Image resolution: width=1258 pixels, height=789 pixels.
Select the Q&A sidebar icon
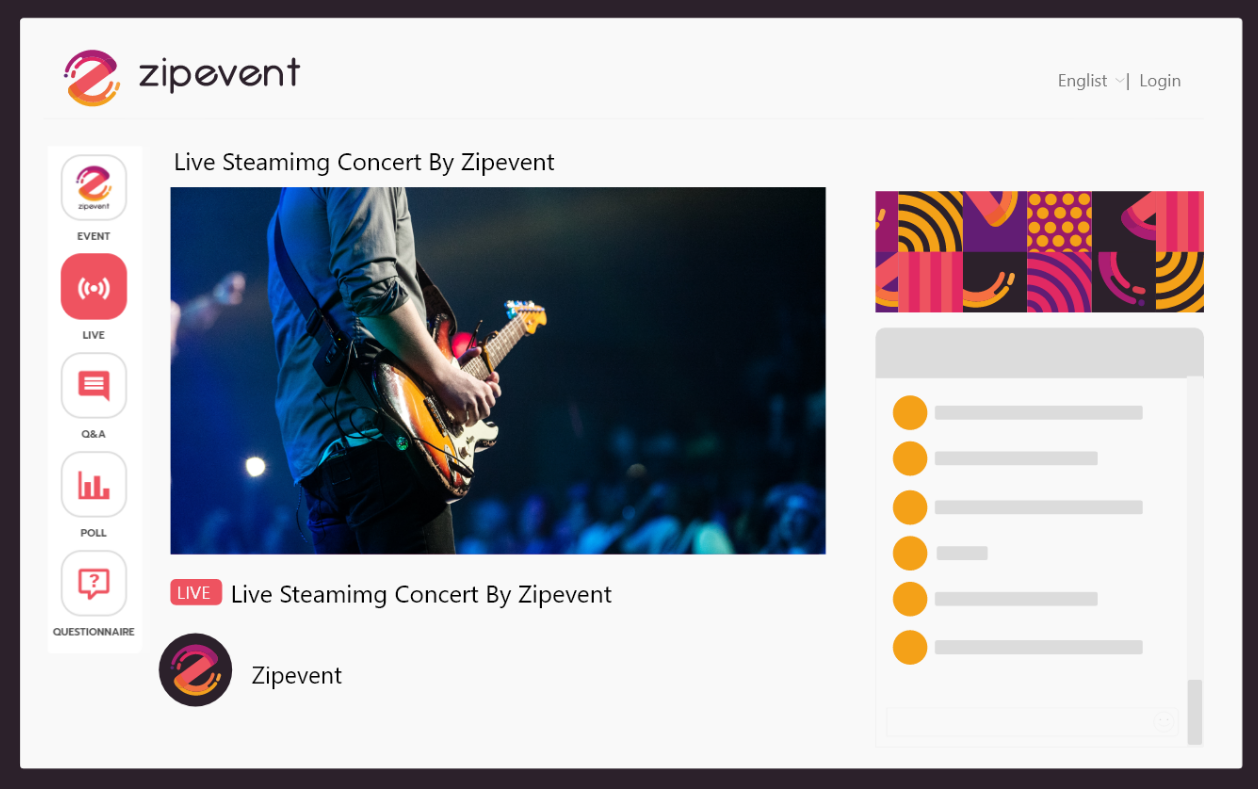click(x=93, y=385)
